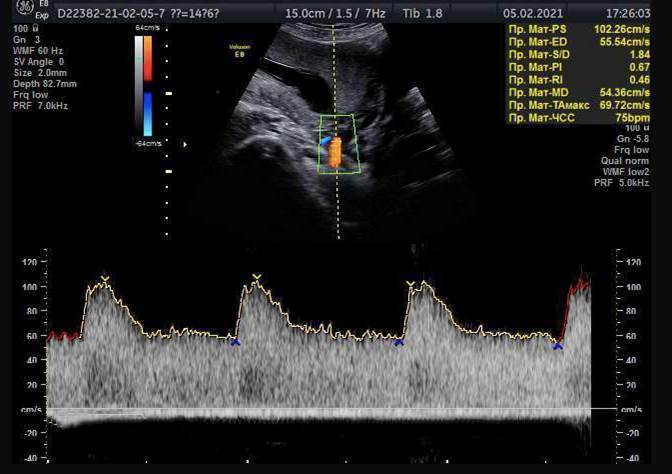This screenshot has height=474, width=672.
Task: Select the second yellow peak systolic marker
Action: [x=256, y=277]
